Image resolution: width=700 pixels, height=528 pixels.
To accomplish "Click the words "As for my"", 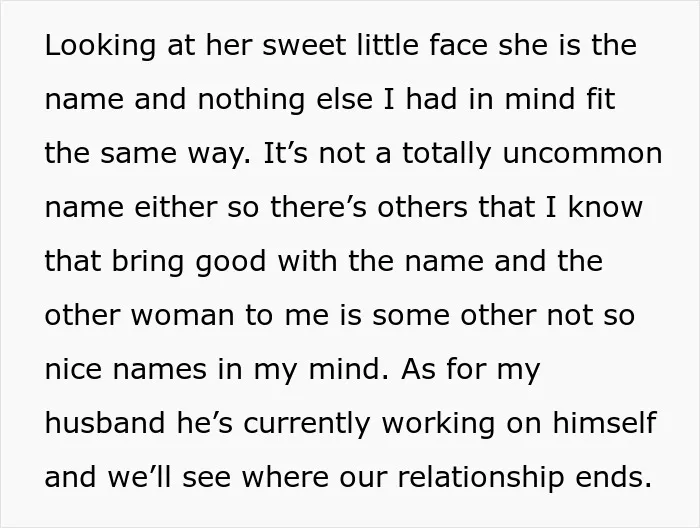I will (x=471, y=370).
